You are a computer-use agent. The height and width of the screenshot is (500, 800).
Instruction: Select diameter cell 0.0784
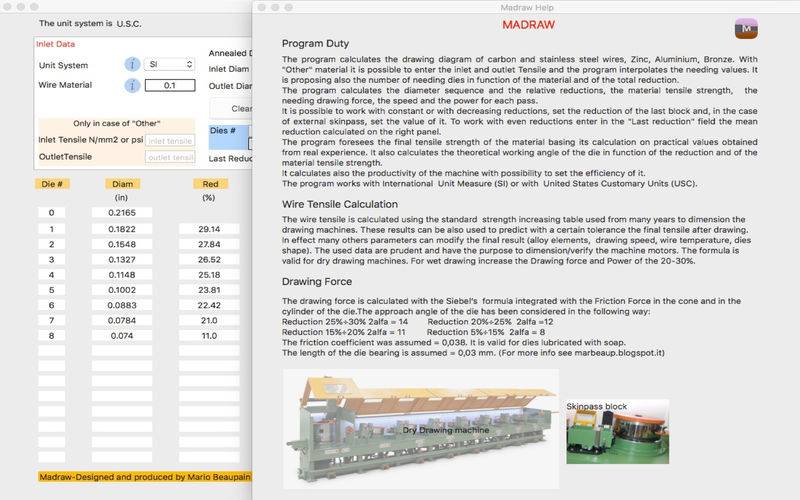[x=122, y=320]
